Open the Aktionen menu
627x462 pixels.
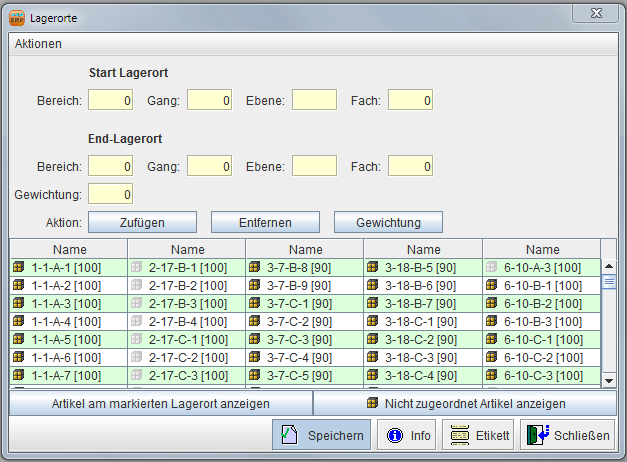(38, 44)
